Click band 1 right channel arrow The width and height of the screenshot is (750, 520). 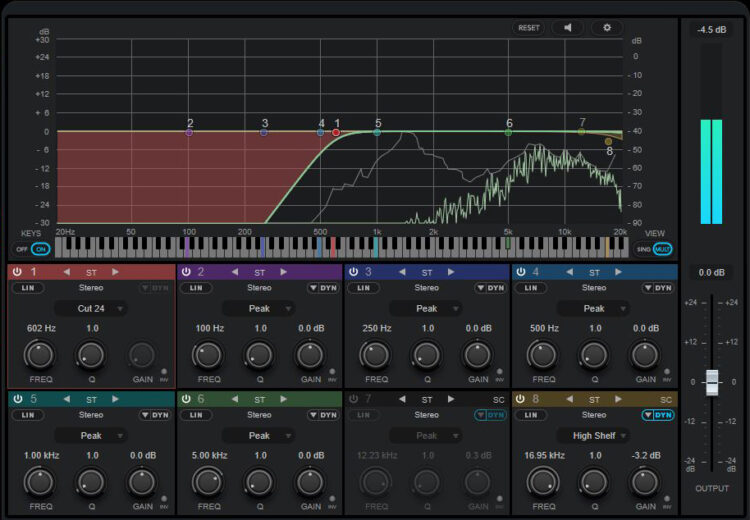click(115, 272)
